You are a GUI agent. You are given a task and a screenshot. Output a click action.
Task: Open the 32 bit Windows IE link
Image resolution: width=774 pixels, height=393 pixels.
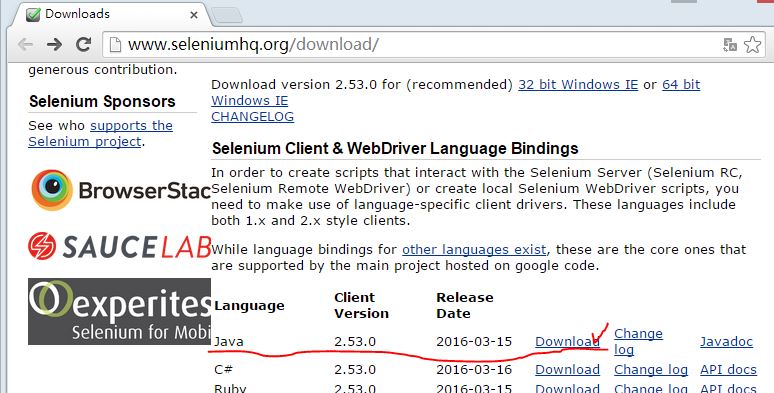click(x=578, y=84)
